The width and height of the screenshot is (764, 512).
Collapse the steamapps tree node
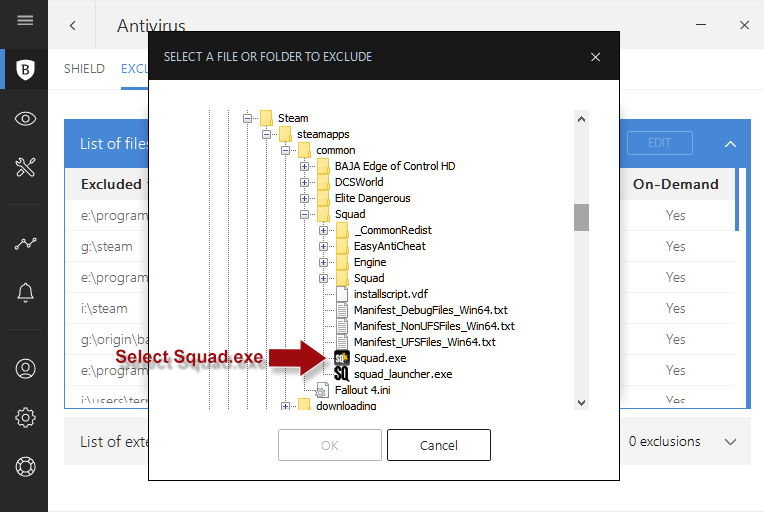tap(266, 134)
